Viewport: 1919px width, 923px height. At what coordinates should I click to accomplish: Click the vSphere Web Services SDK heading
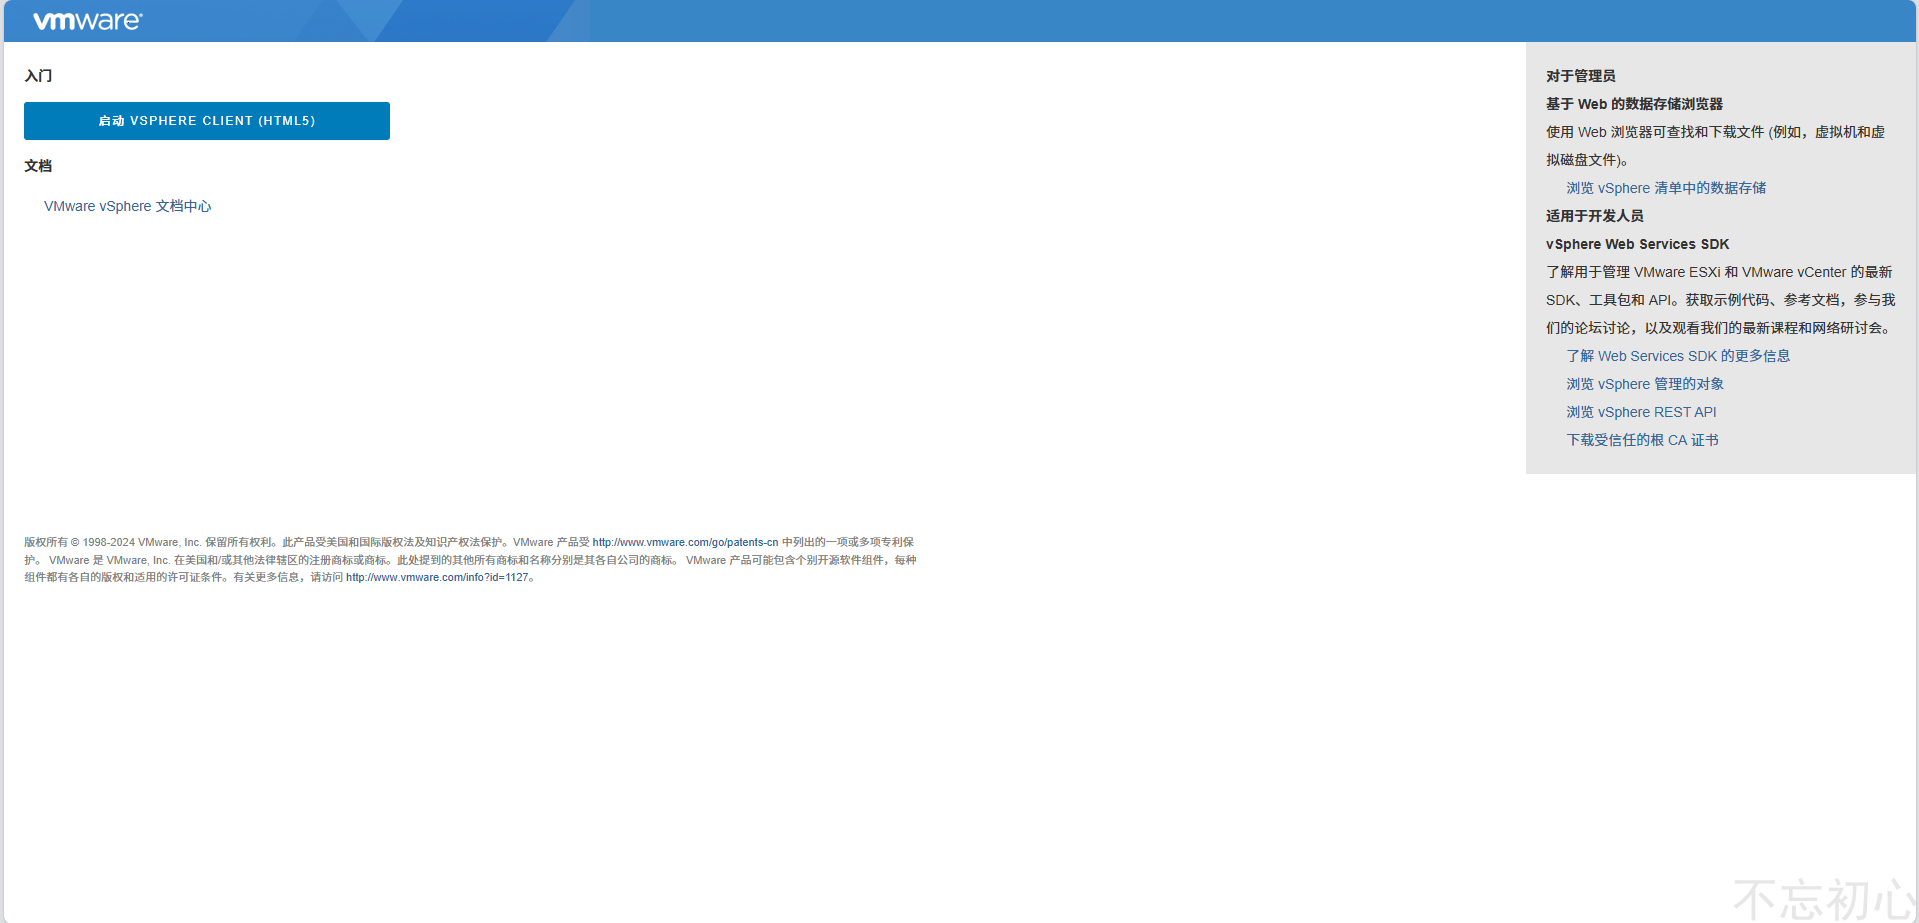click(1637, 244)
